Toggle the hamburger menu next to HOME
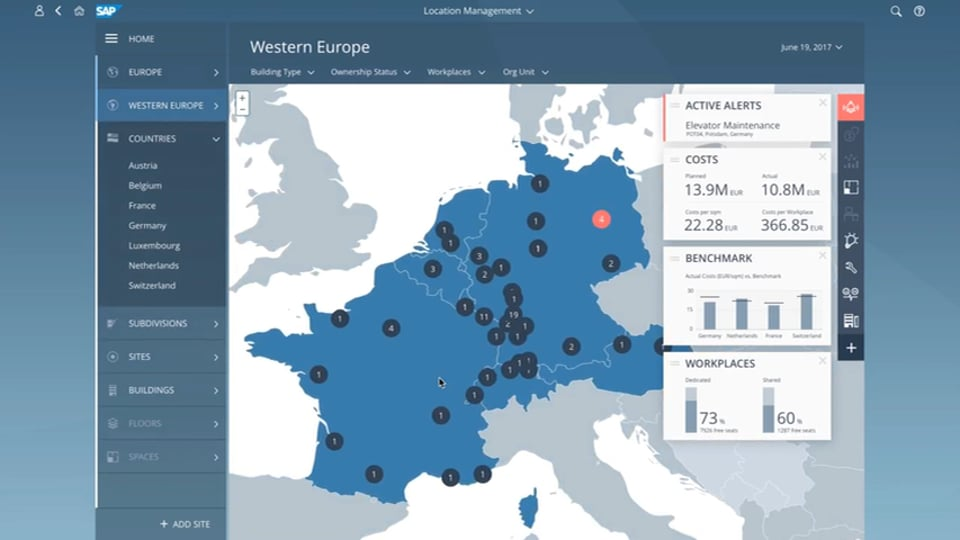Viewport: 960px width, 540px height. tap(112, 39)
